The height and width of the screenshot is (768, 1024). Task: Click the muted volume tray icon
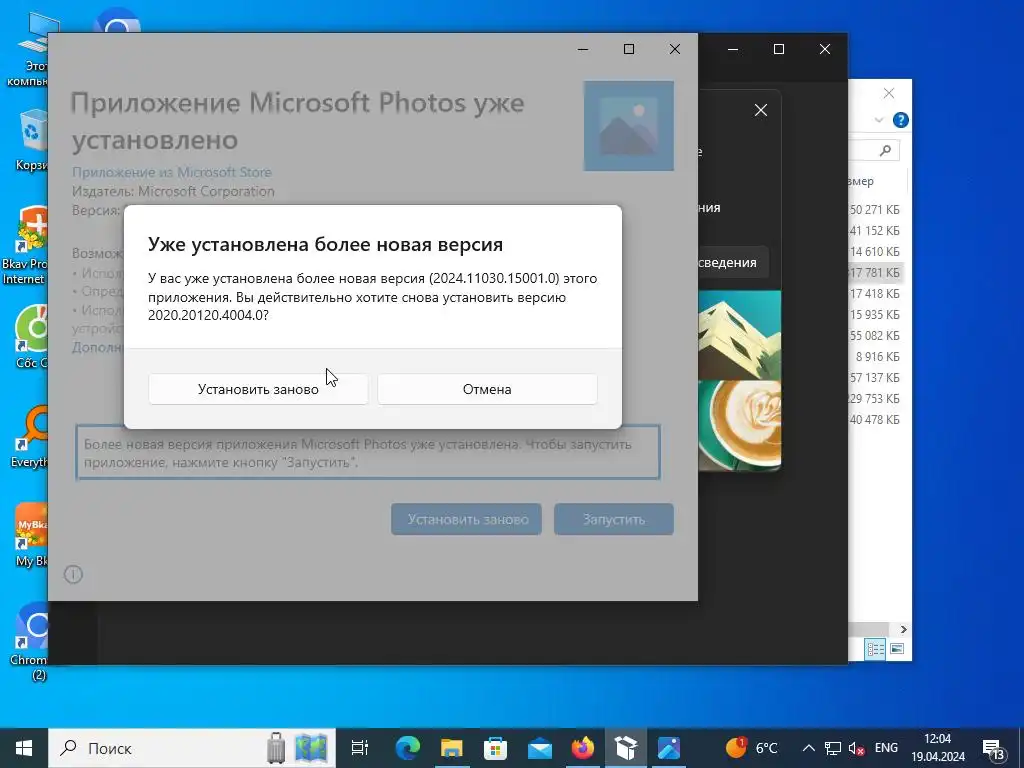[856, 748]
